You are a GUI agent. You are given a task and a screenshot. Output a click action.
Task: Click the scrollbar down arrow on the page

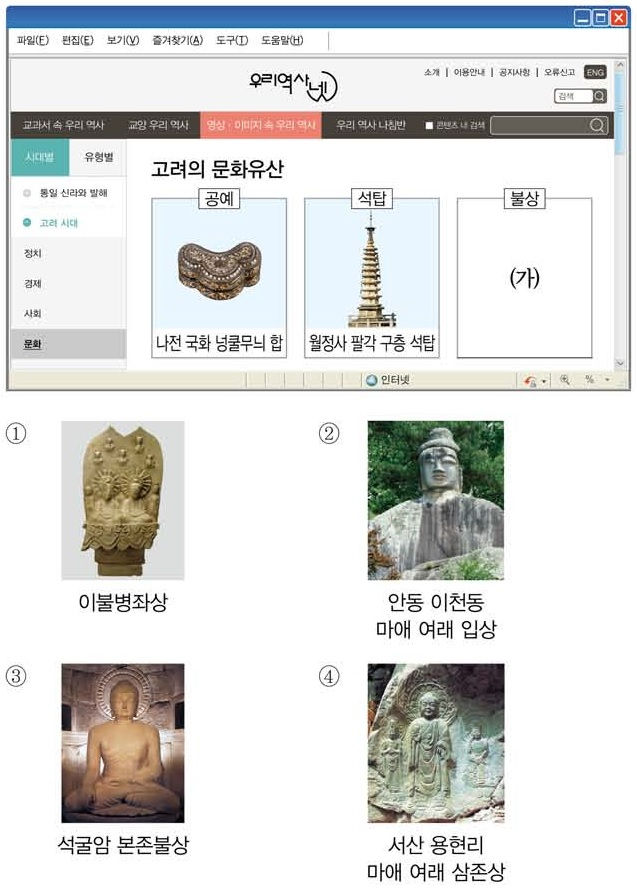tap(620, 363)
